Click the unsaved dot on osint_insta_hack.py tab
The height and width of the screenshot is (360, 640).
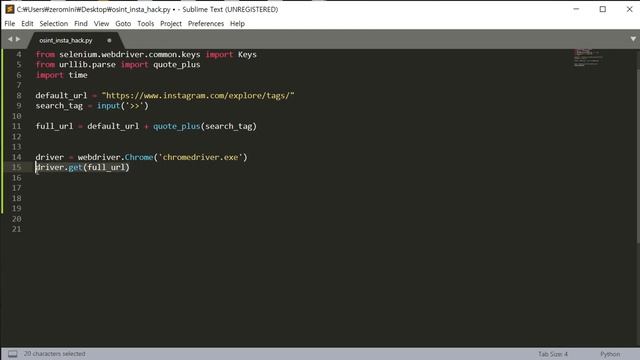pos(109,40)
